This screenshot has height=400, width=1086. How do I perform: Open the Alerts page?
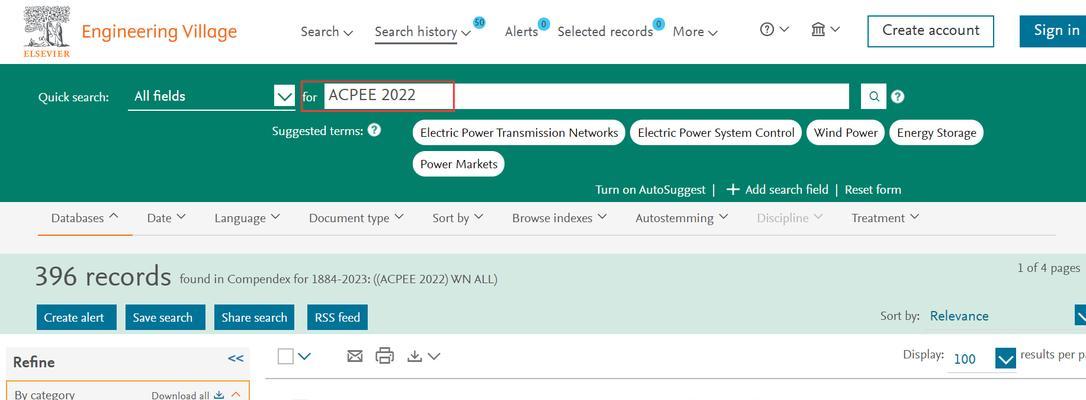(x=521, y=32)
